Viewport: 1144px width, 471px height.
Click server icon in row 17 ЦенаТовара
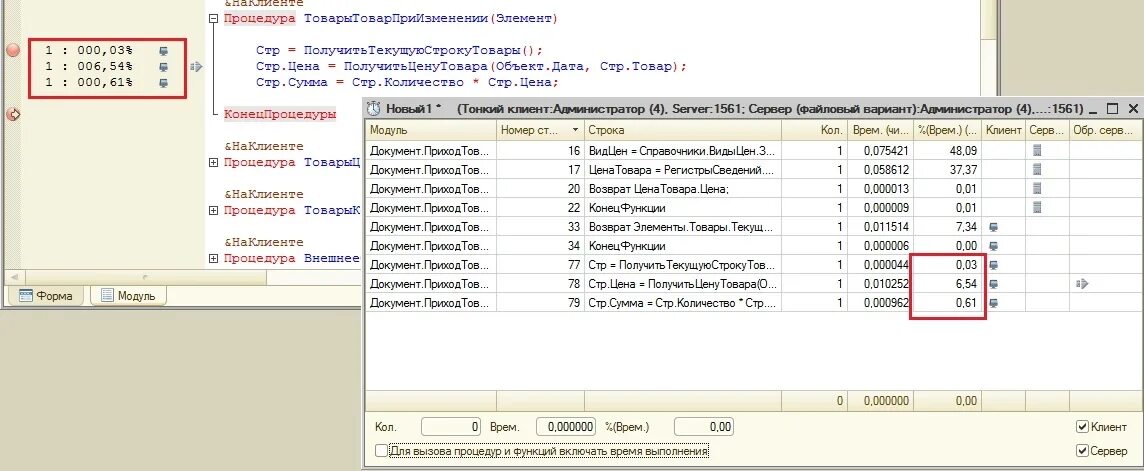pyautogui.click(x=1037, y=170)
